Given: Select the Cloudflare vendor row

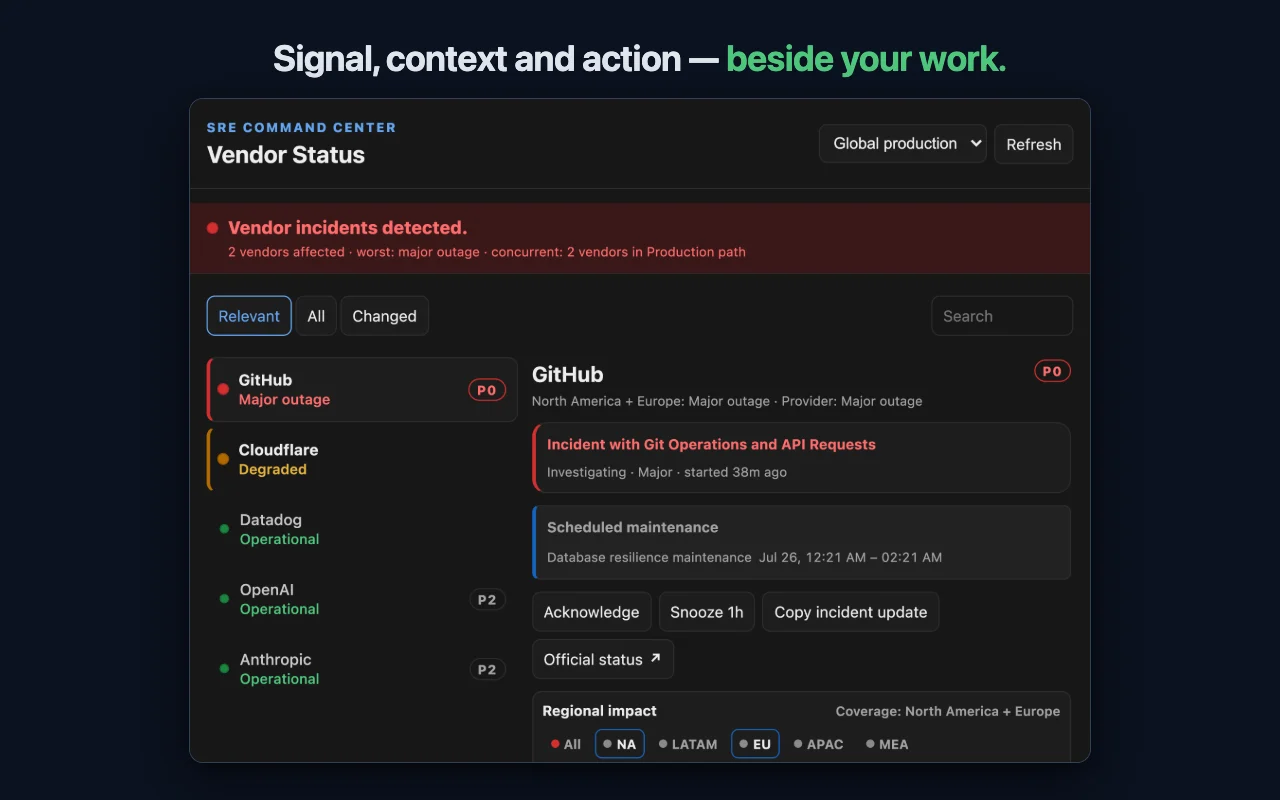Looking at the screenshot, I should (x=362, y=459).
